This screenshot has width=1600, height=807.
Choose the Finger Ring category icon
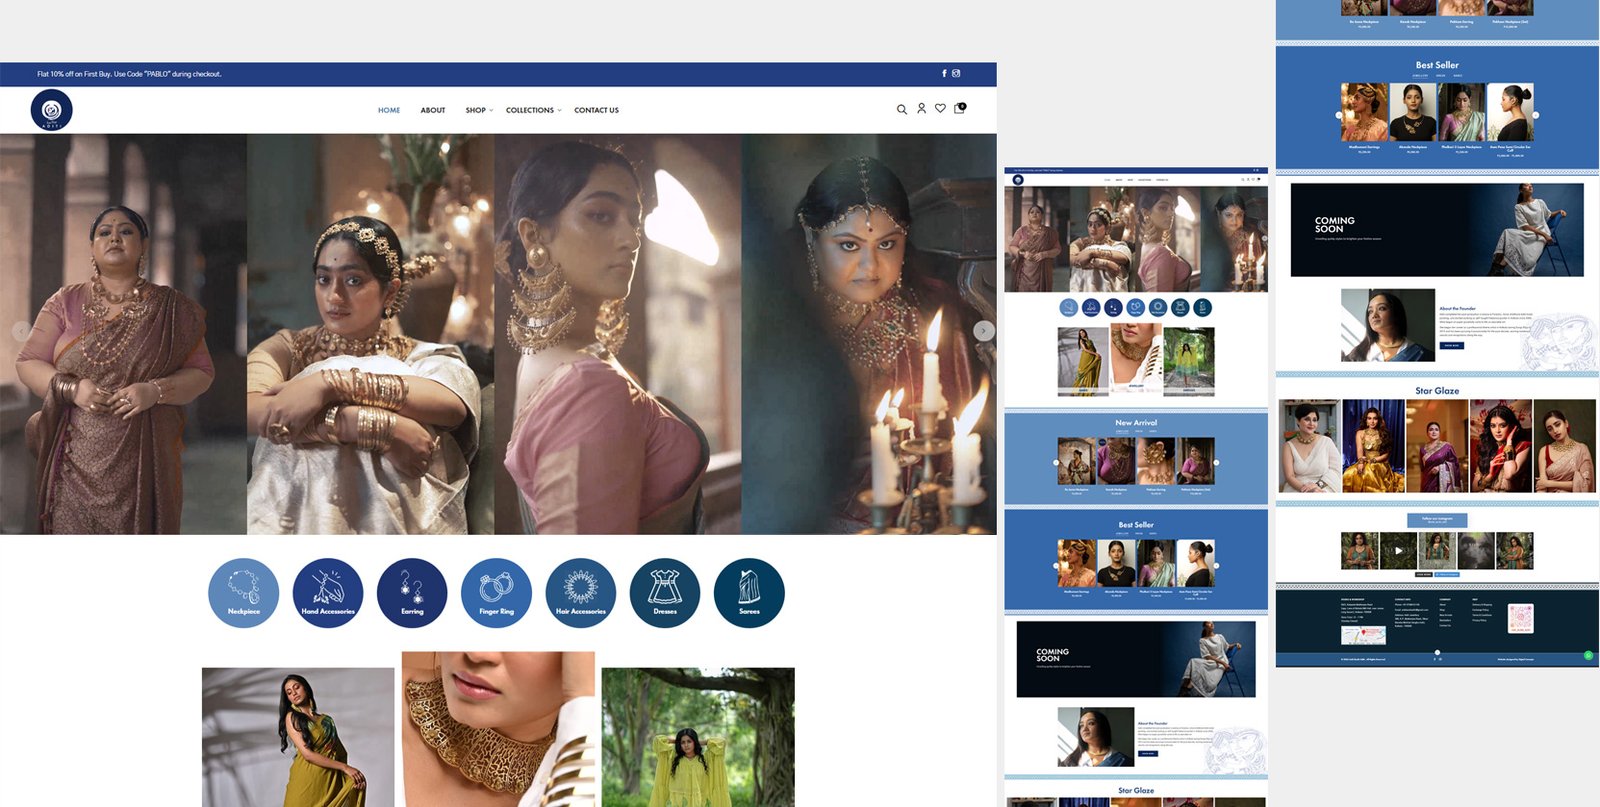click(x=496, y=593)
